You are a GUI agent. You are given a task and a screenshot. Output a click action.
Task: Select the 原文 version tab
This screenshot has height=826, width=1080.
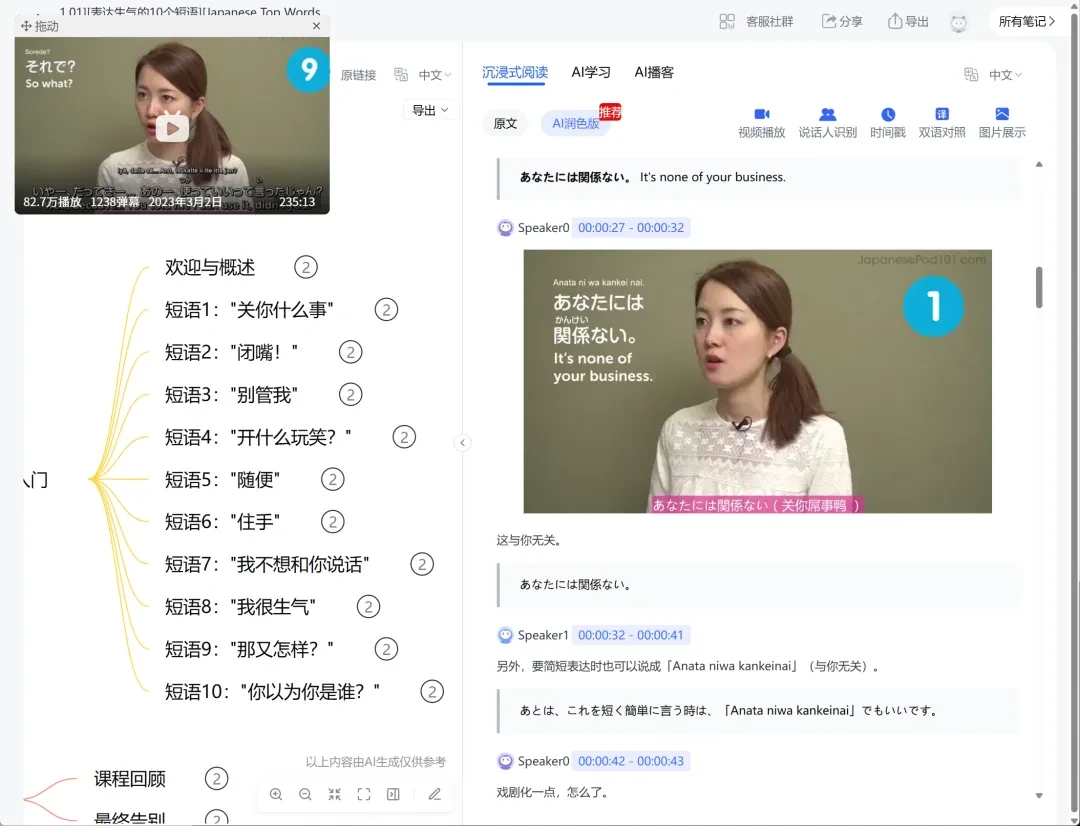(505, 123)
